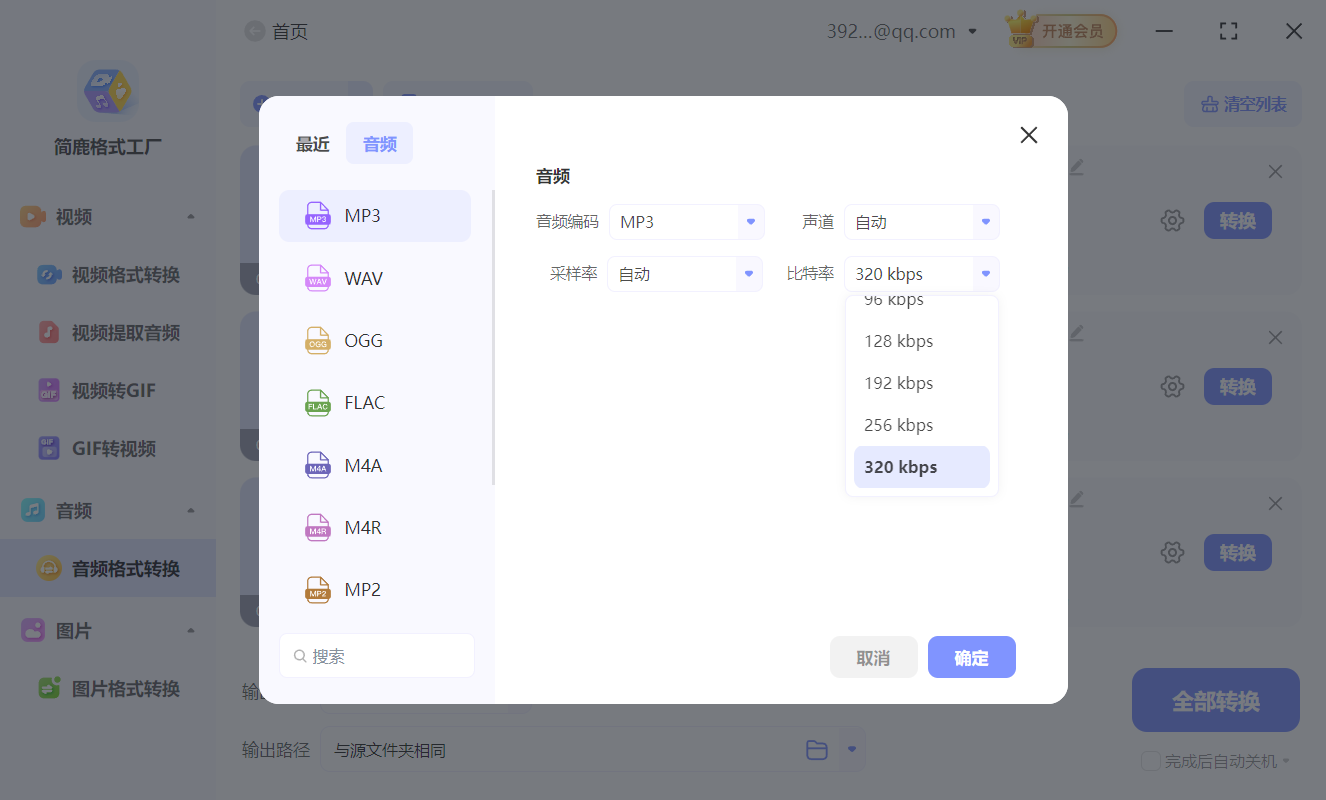Start converting all files with 全部转换
Screen dimensions: 1326x800
(x=1215, y=700)
